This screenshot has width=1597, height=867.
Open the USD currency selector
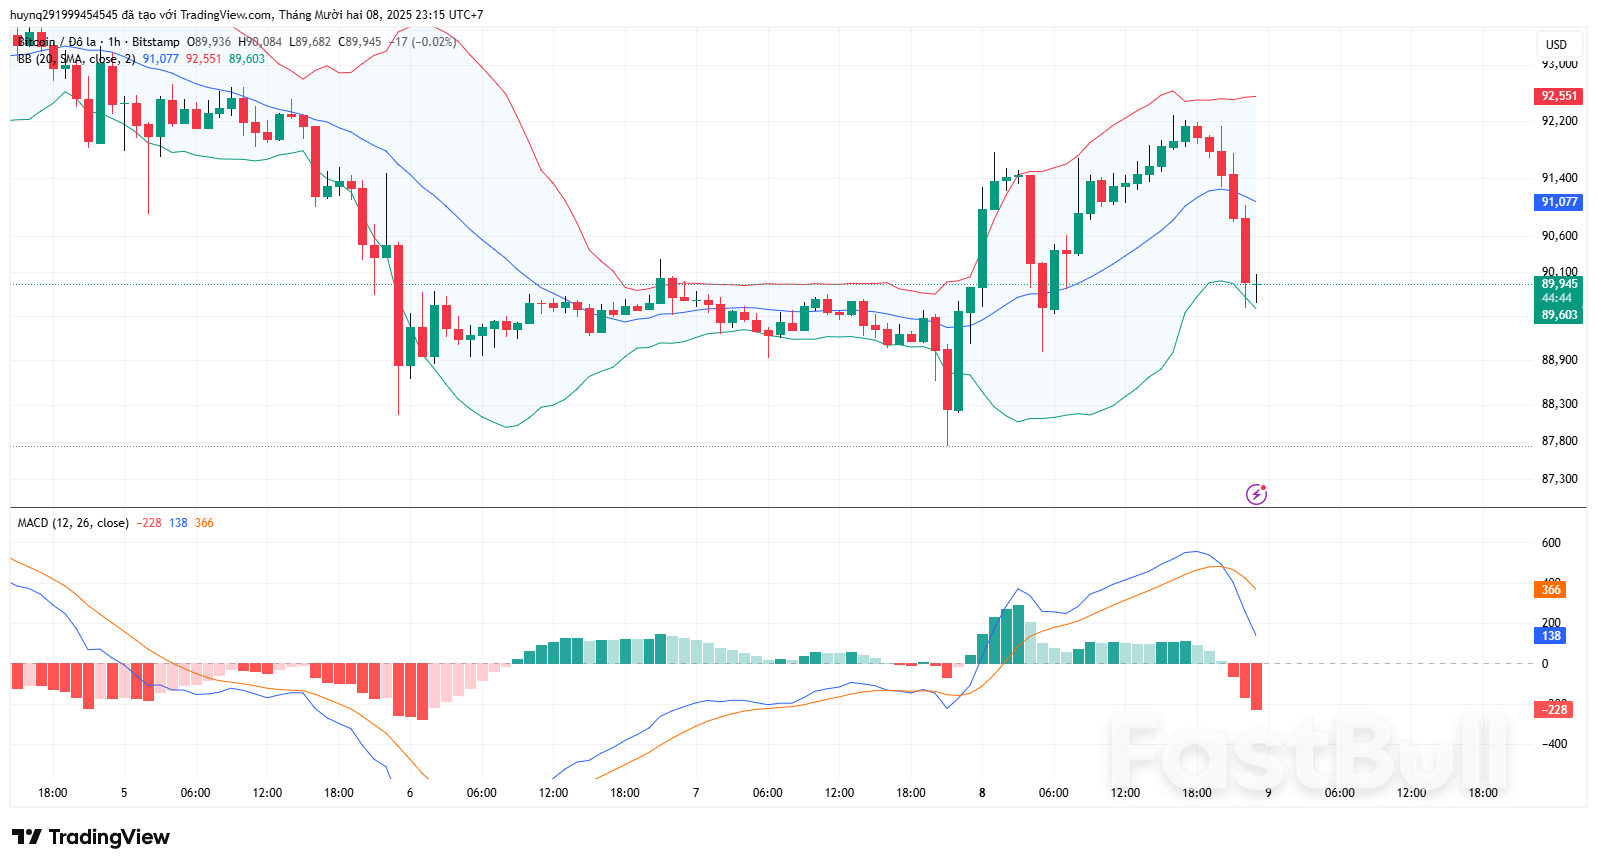tap(1556, 44)
